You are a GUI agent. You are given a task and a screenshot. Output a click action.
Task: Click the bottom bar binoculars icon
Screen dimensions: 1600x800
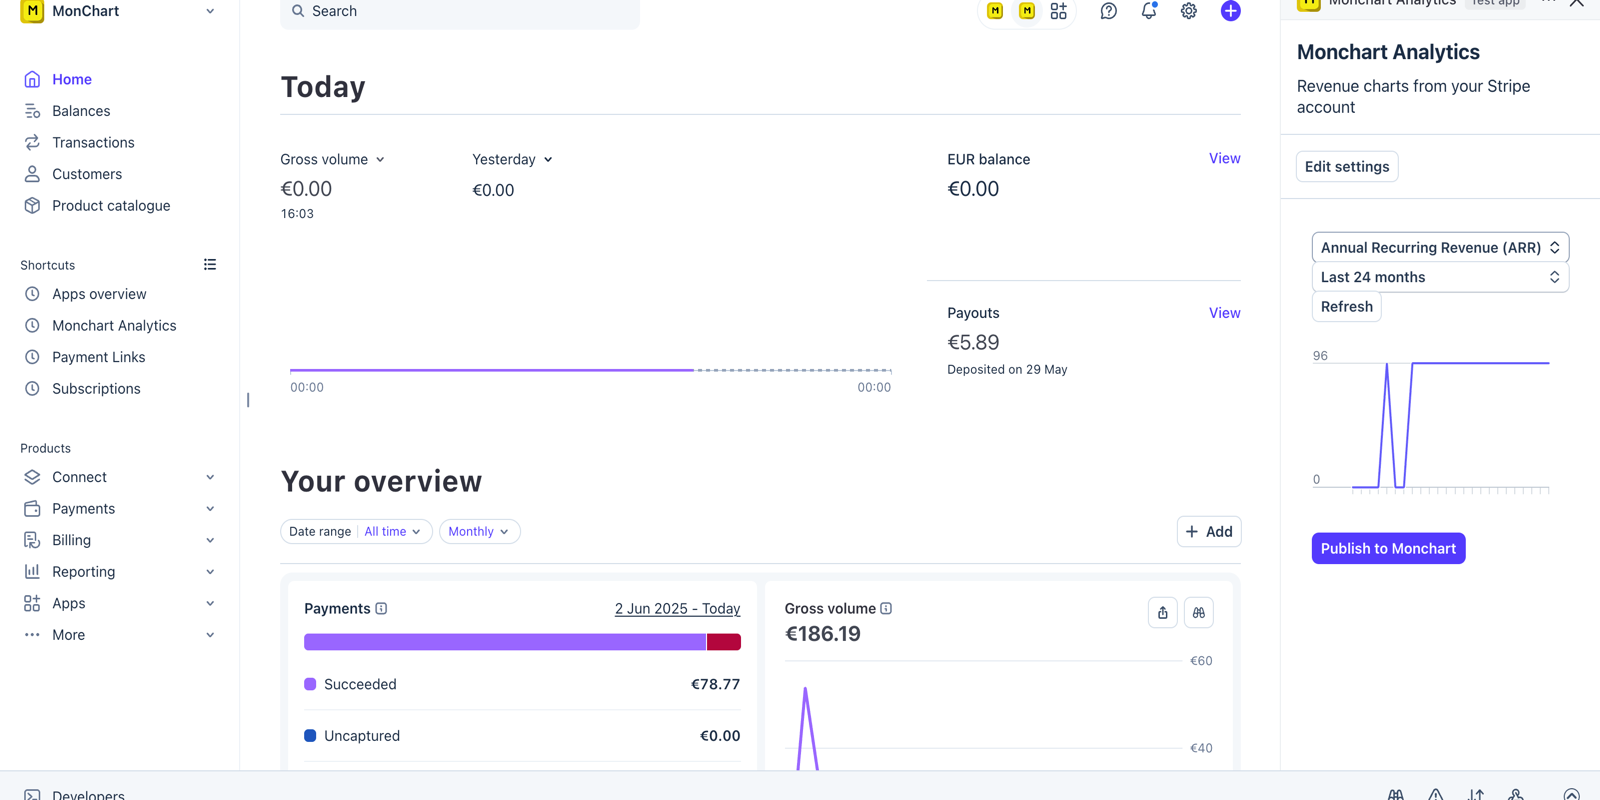(x=1396, y=795)
